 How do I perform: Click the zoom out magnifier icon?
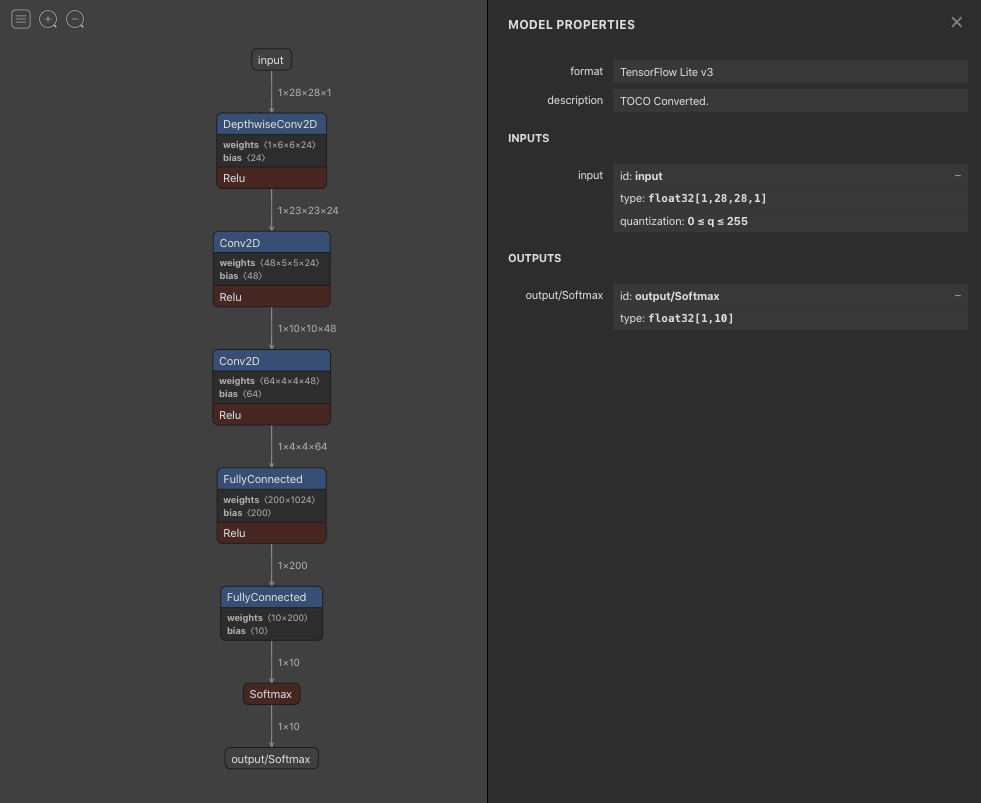click(x=75, y=19)
